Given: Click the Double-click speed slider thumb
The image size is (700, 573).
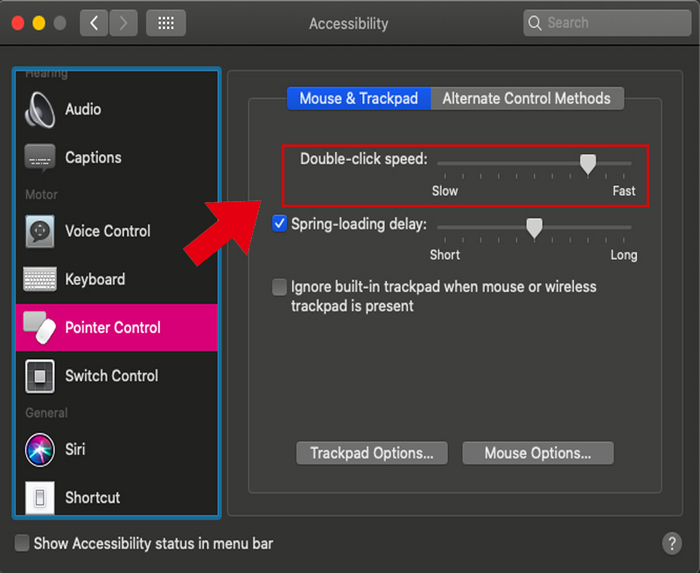Looking at the screenshot, I should [x=588, y=164].
